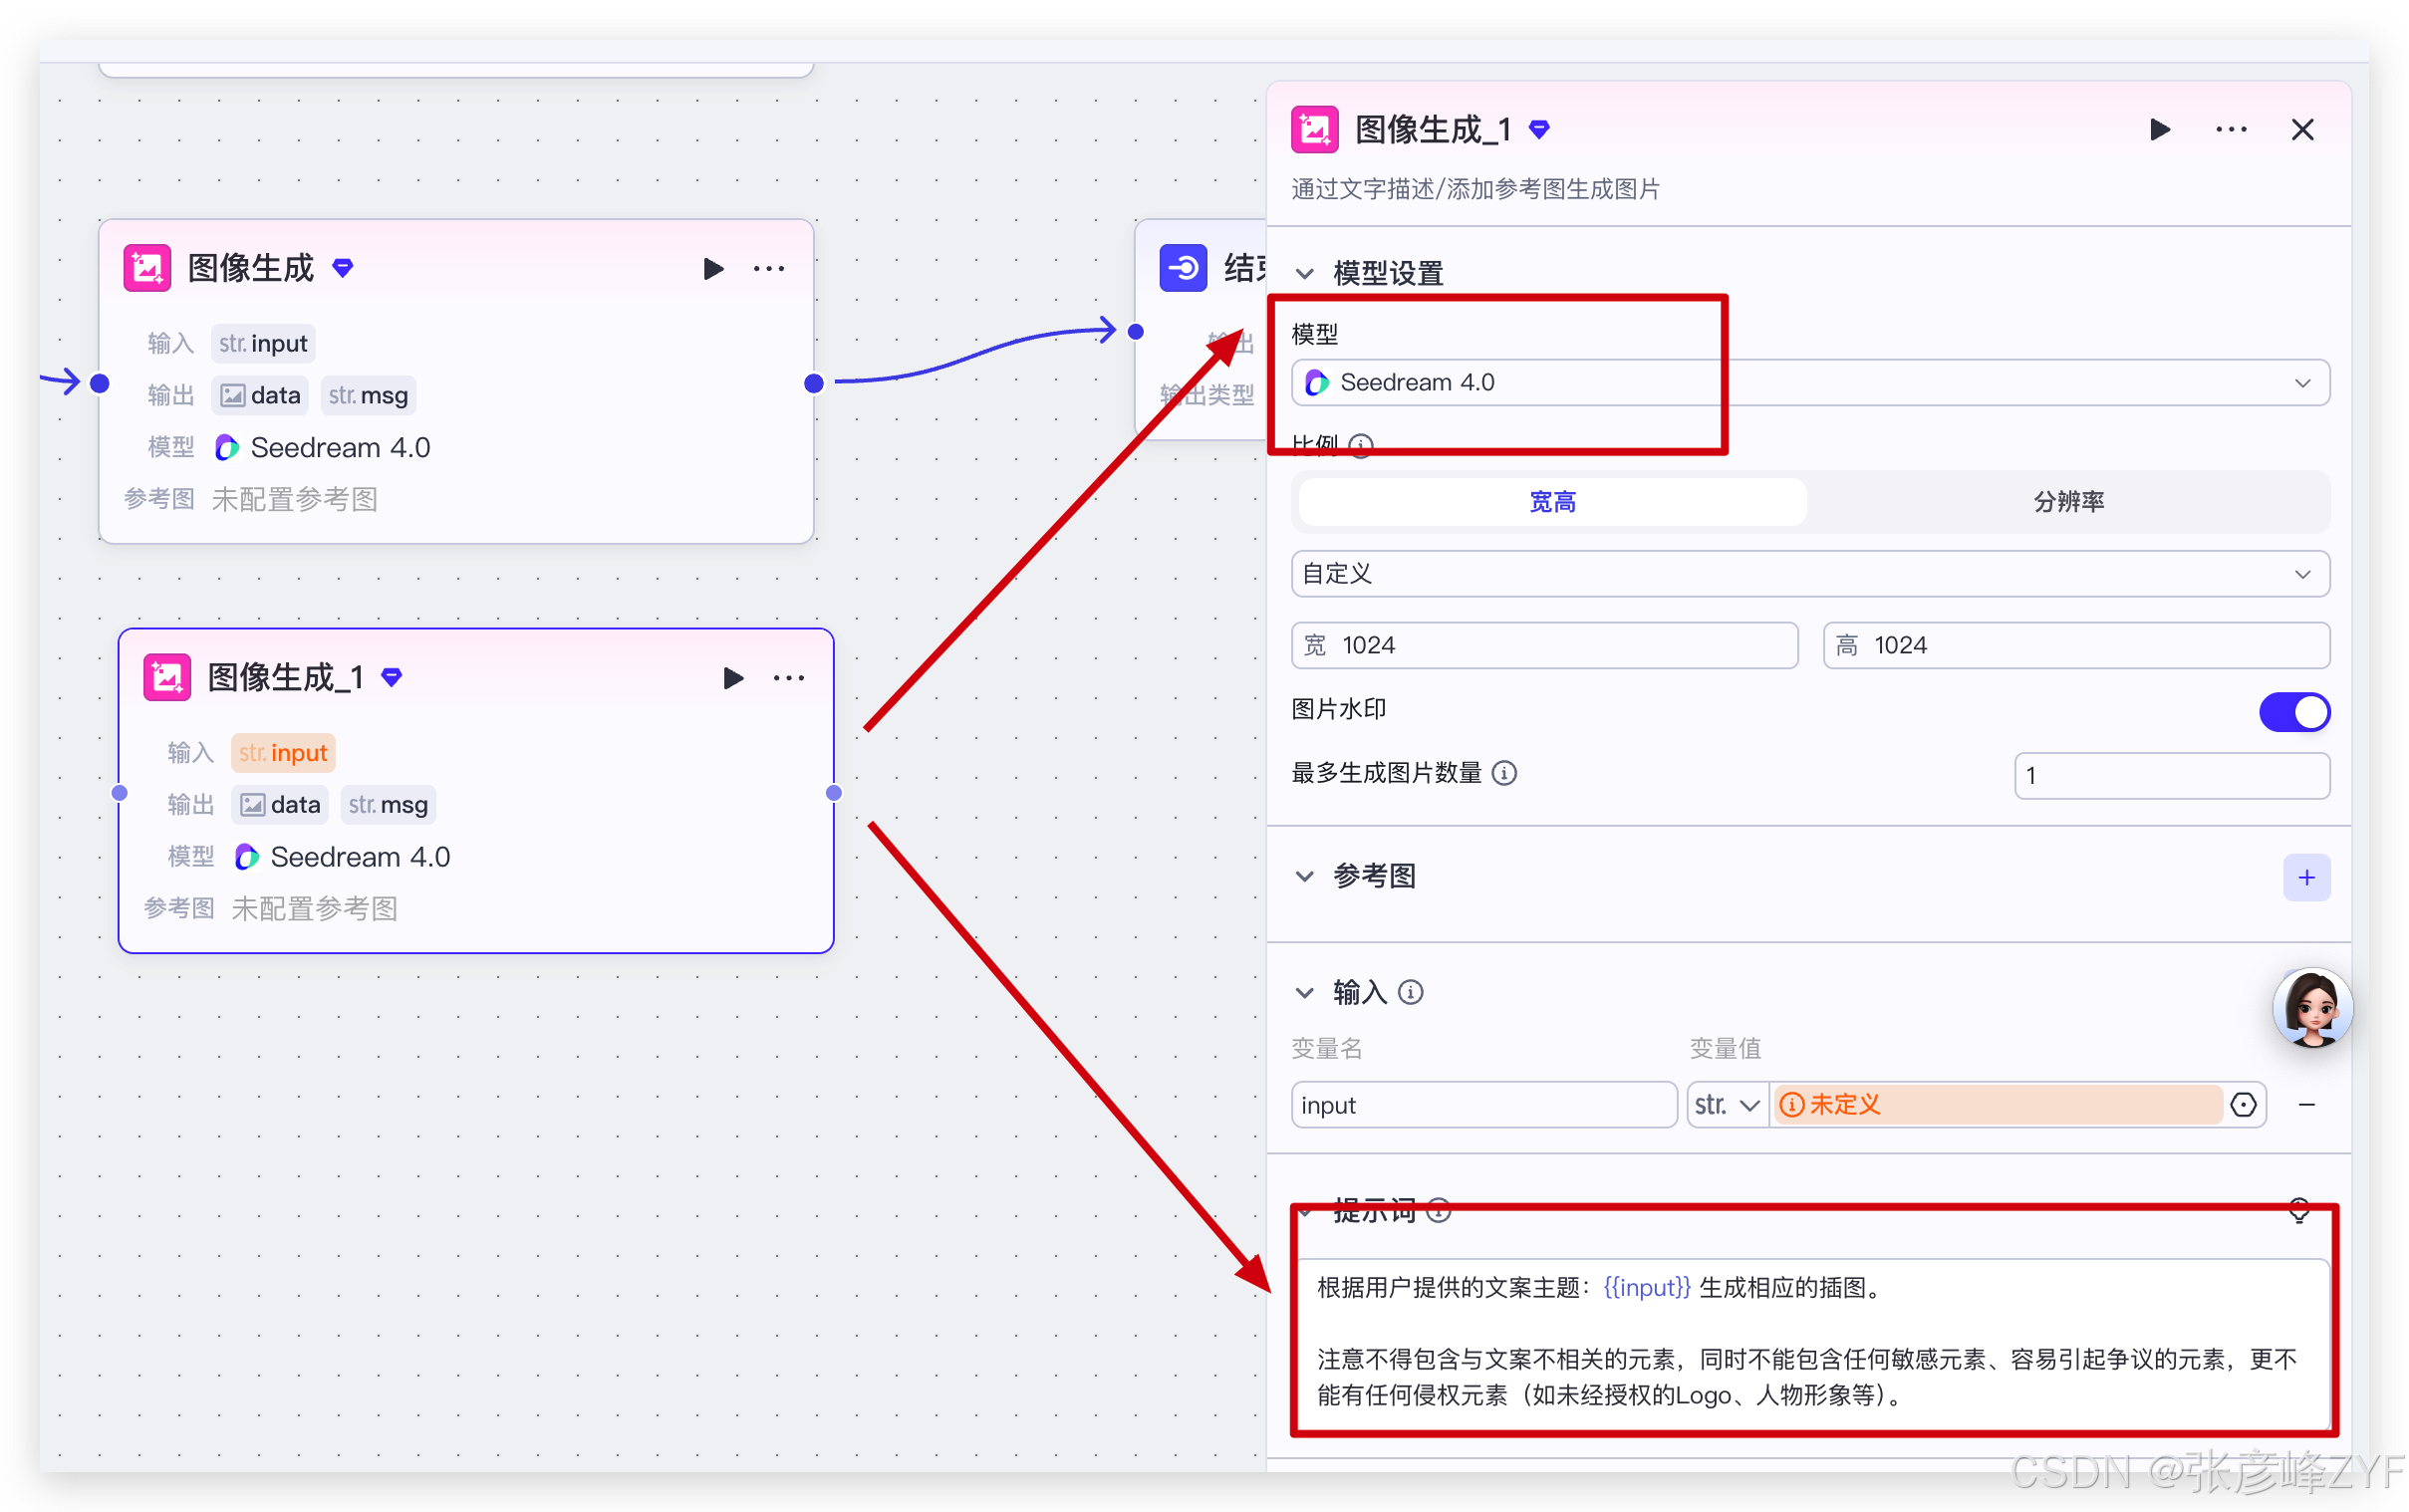Select the 宽高 tab

[x=1552, y=502]
